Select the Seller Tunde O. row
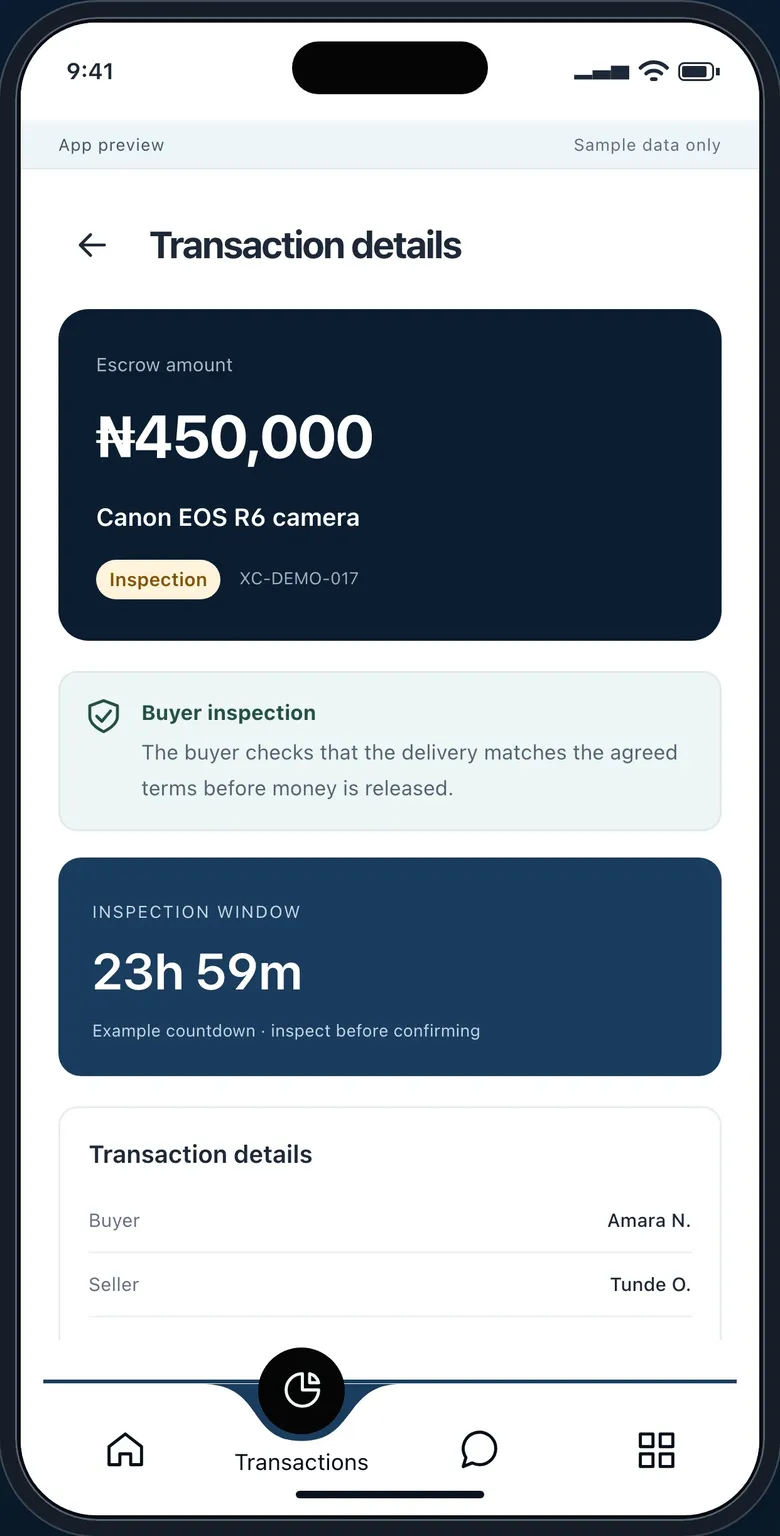This screenshot has height=1536, width=780. tap(390, 1285)
